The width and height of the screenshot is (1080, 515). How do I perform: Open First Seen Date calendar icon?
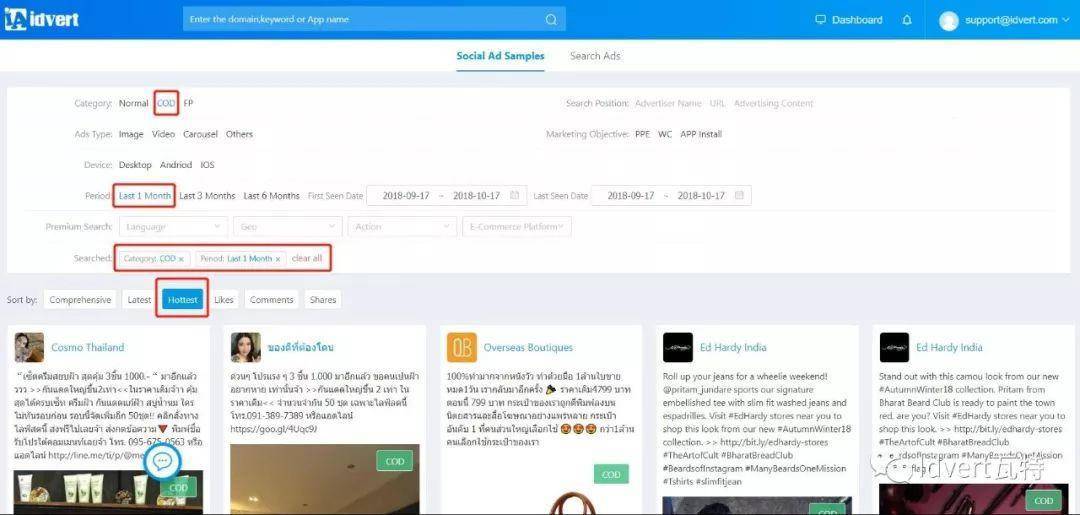[515, 196]
